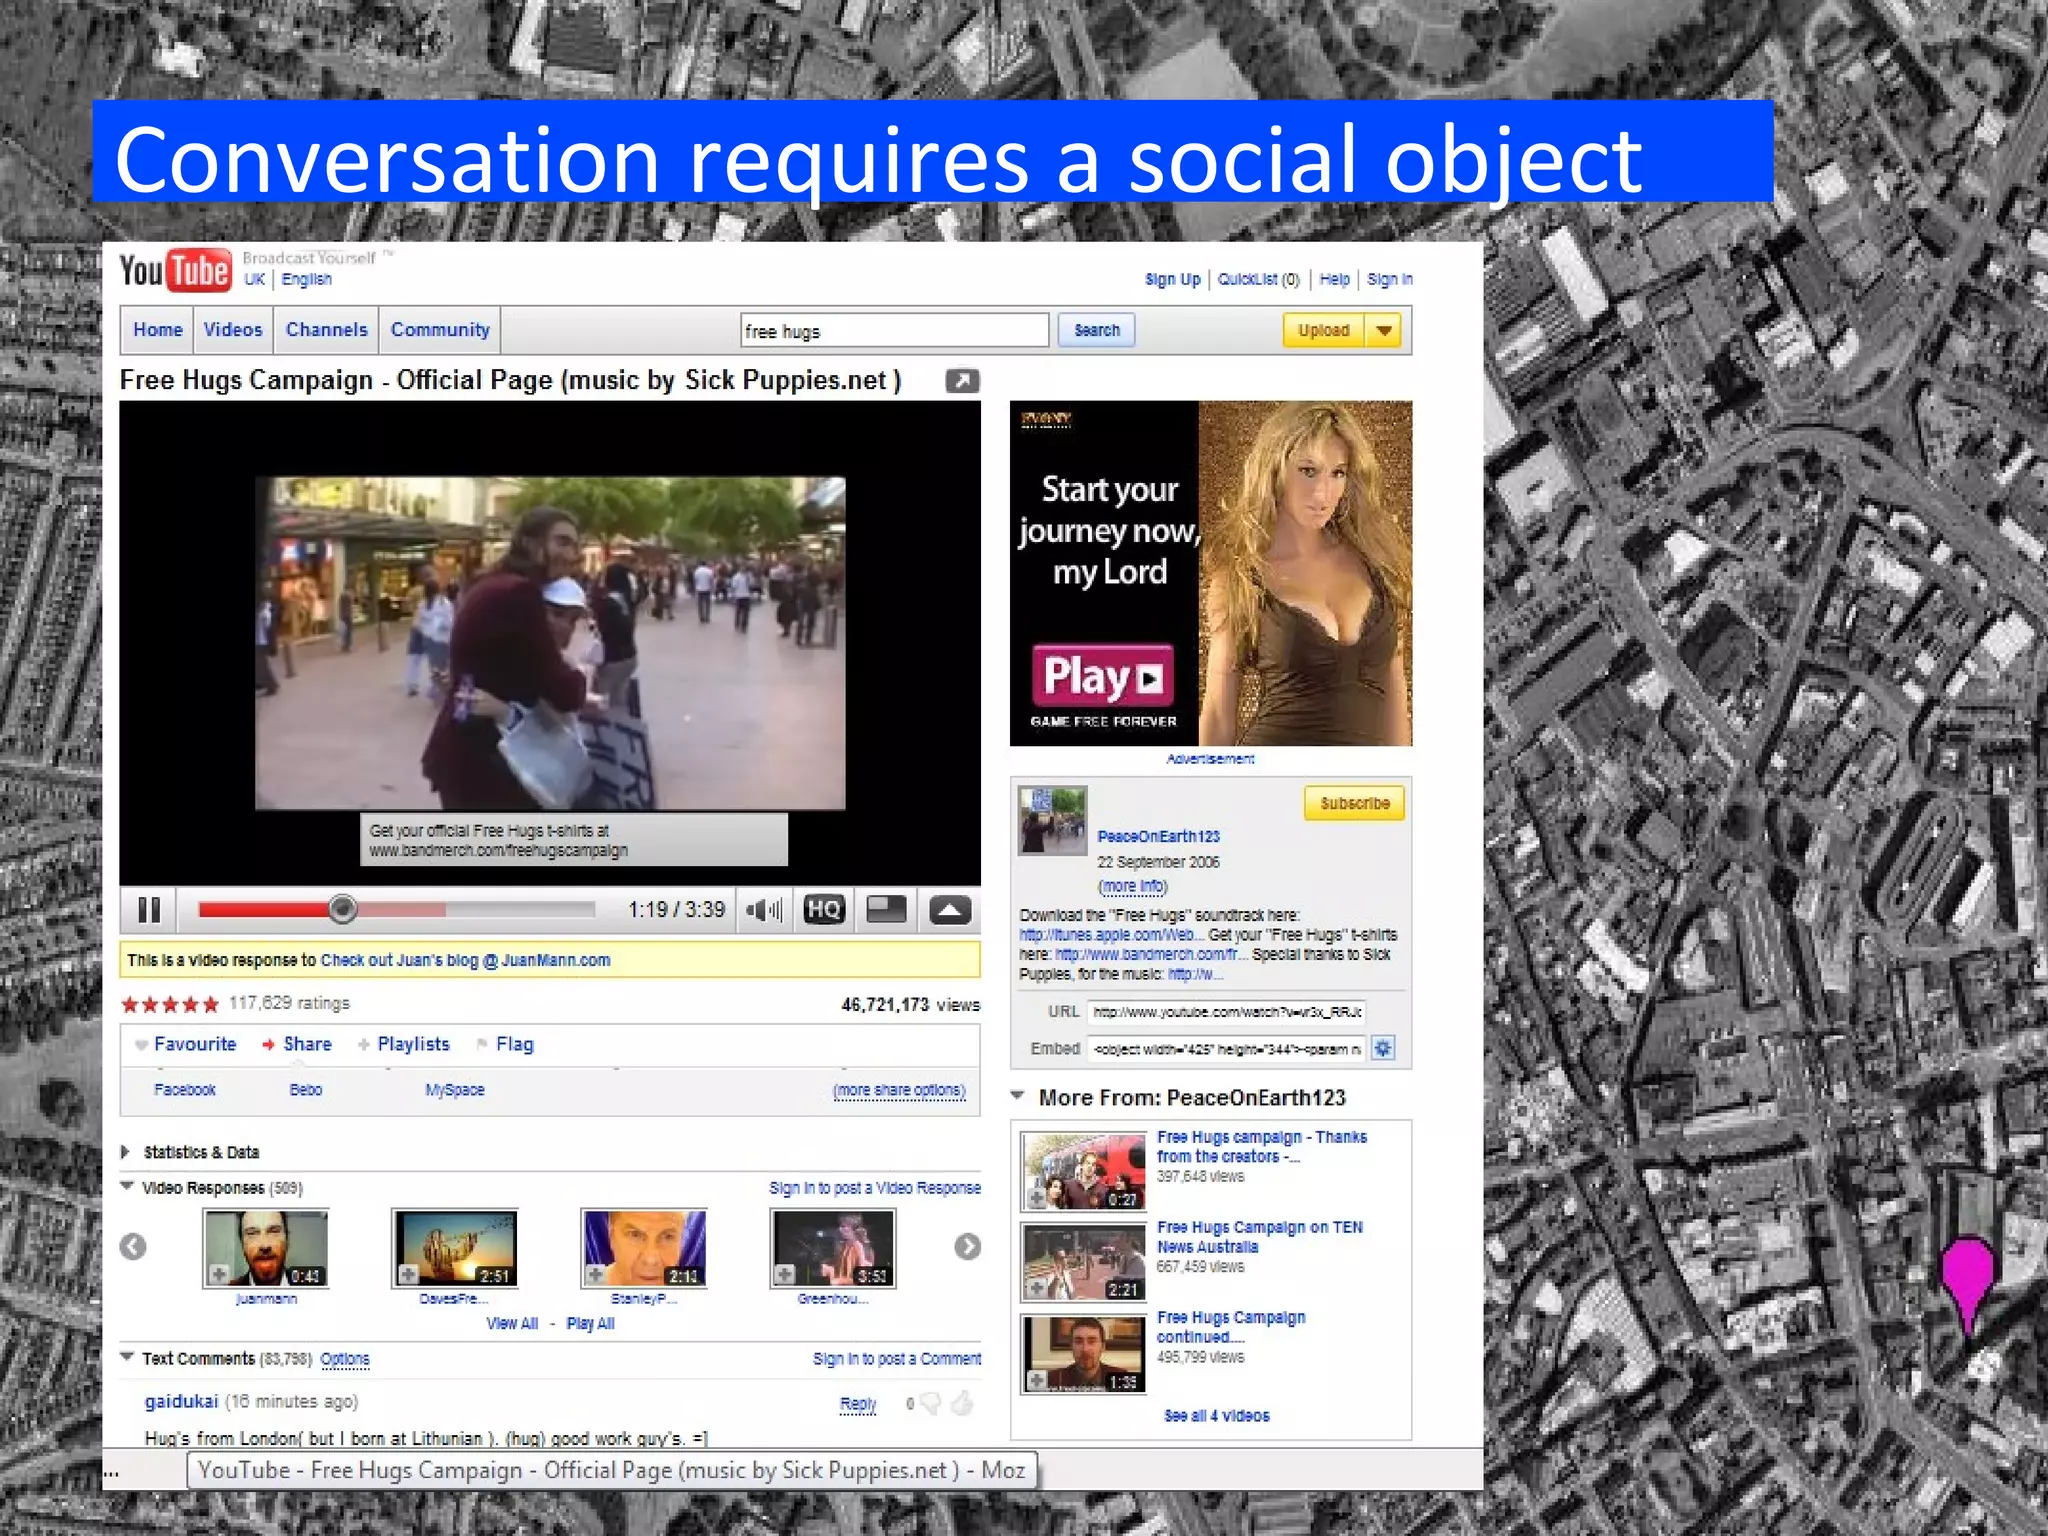This screenshot has height=1536, width=2048.
Task: Open StanleyP... video response thumbnail
Action: pyautogui.click(x=644, y=1248)
